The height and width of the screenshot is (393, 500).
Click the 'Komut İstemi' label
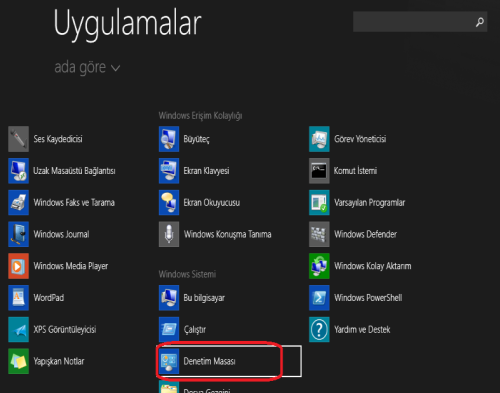tap(356, 171)
